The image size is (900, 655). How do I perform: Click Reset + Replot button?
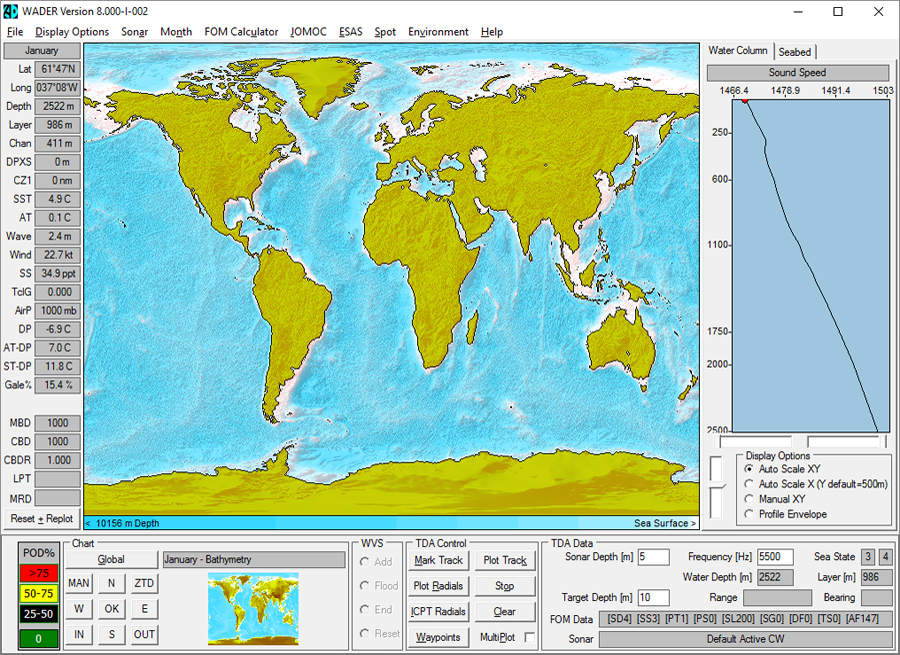[41, 518]
